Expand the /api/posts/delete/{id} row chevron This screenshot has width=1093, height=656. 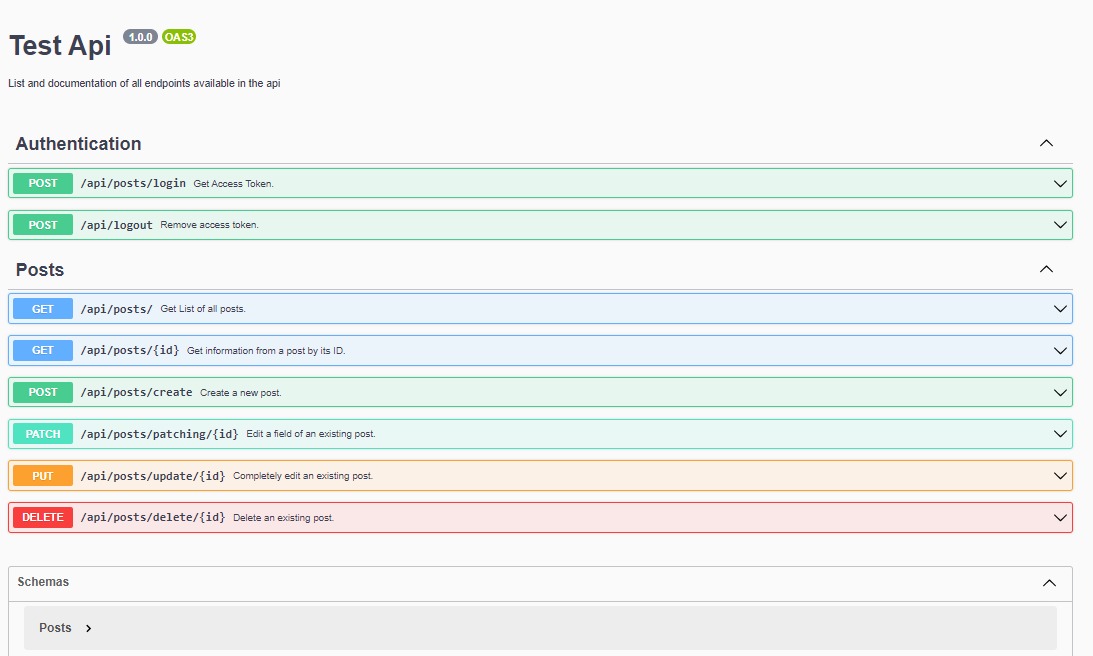tap(1060, 517)
